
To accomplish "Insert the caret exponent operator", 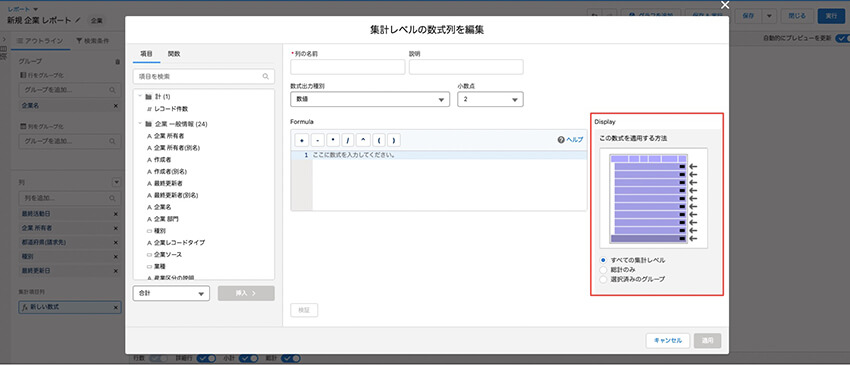I will (x=363, y=140).
